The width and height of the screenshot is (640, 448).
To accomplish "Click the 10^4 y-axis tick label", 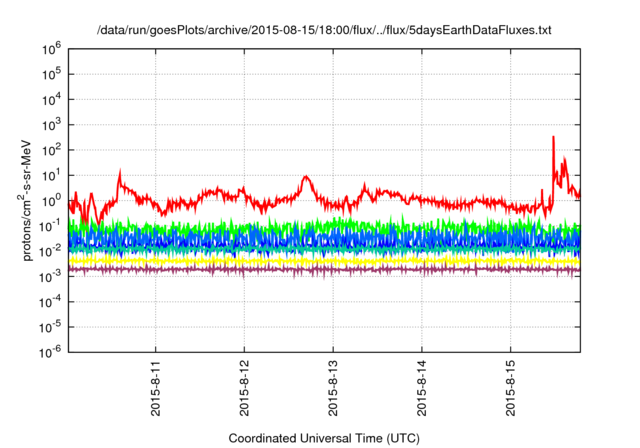I will click(x=51, y=100).
